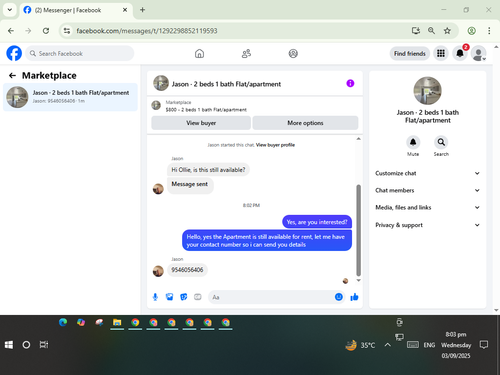500x375 pixels.
Task: Open conversation information purple icon
Action: (350, 83)
